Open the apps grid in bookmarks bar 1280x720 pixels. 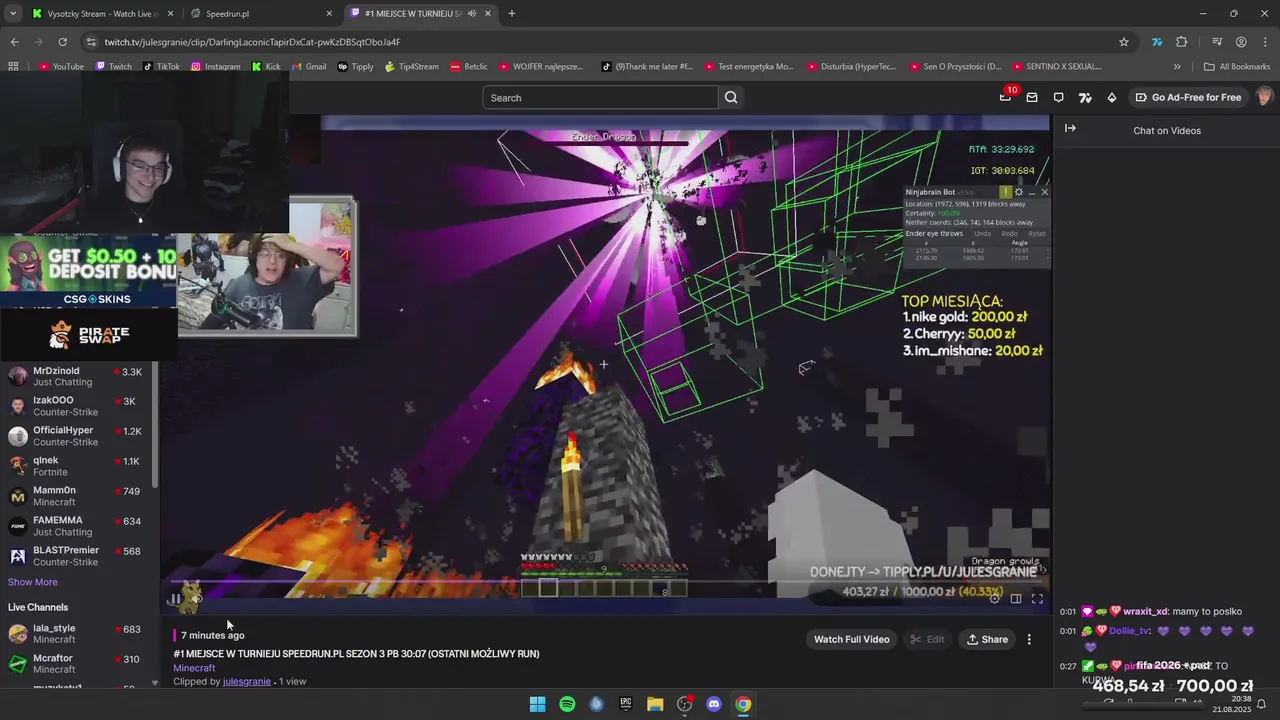13,67
